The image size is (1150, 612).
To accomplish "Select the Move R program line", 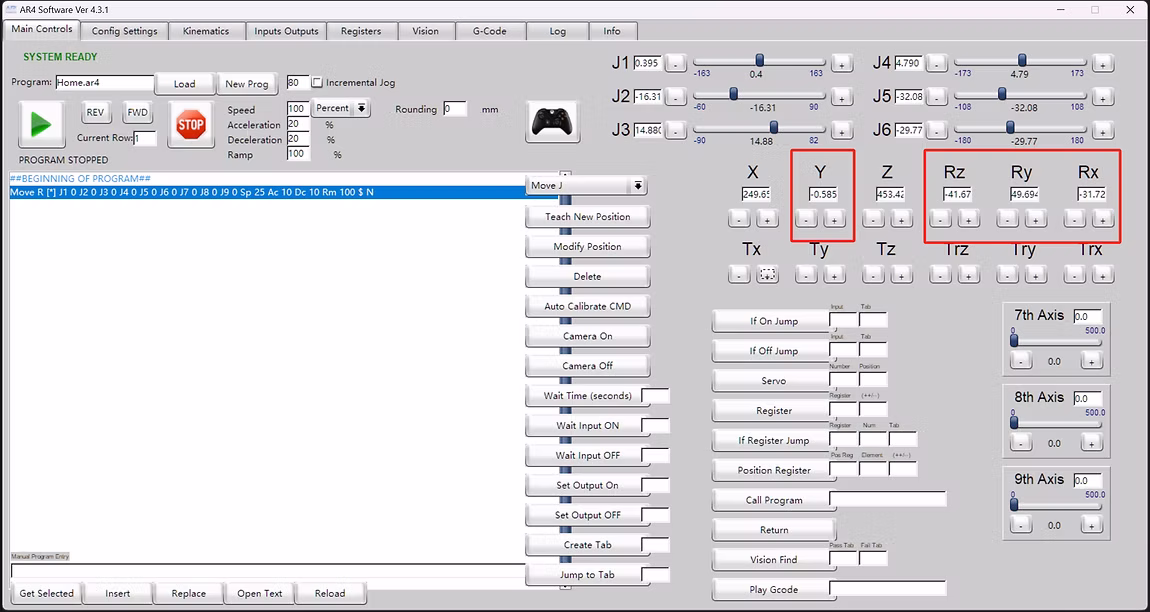I will pos(268,192).
